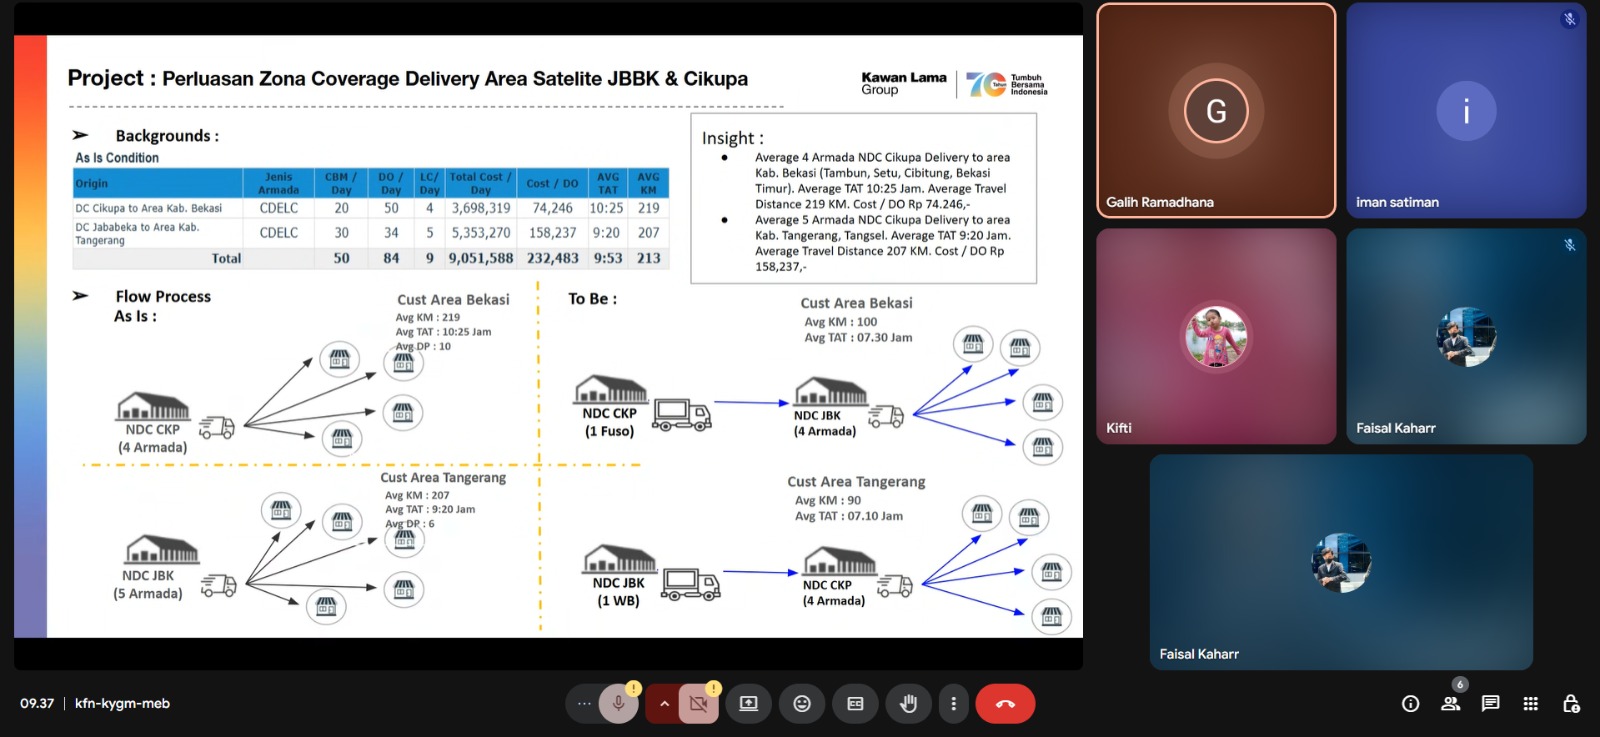Expand video settings chevron arrow
The image size is (1600, 737).
[664, 704]
